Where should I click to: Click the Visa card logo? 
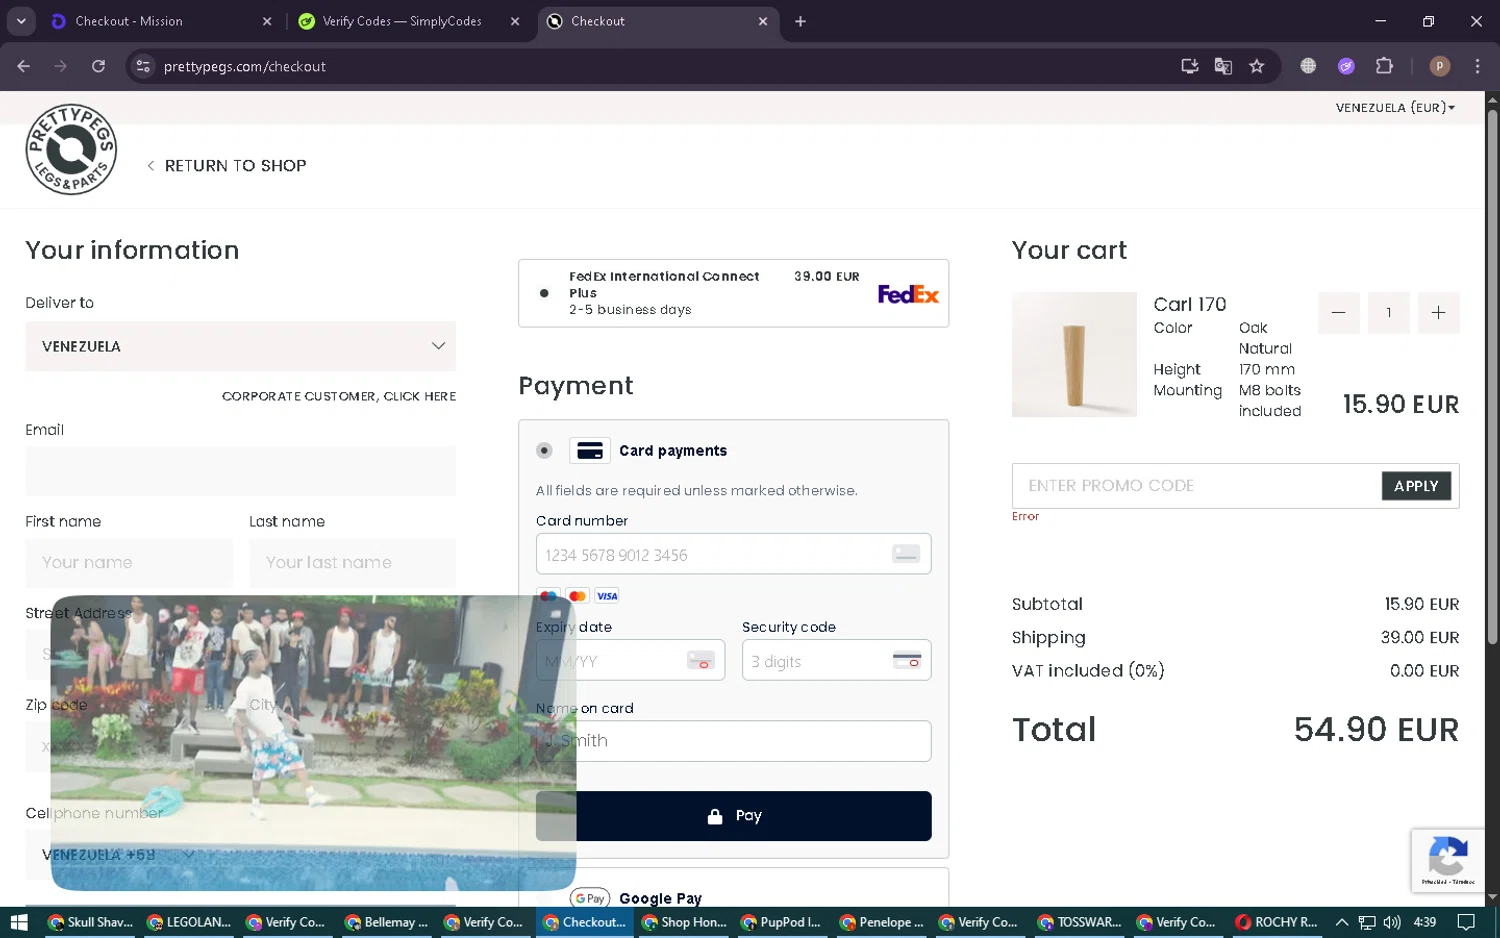(x=607, y=596)
